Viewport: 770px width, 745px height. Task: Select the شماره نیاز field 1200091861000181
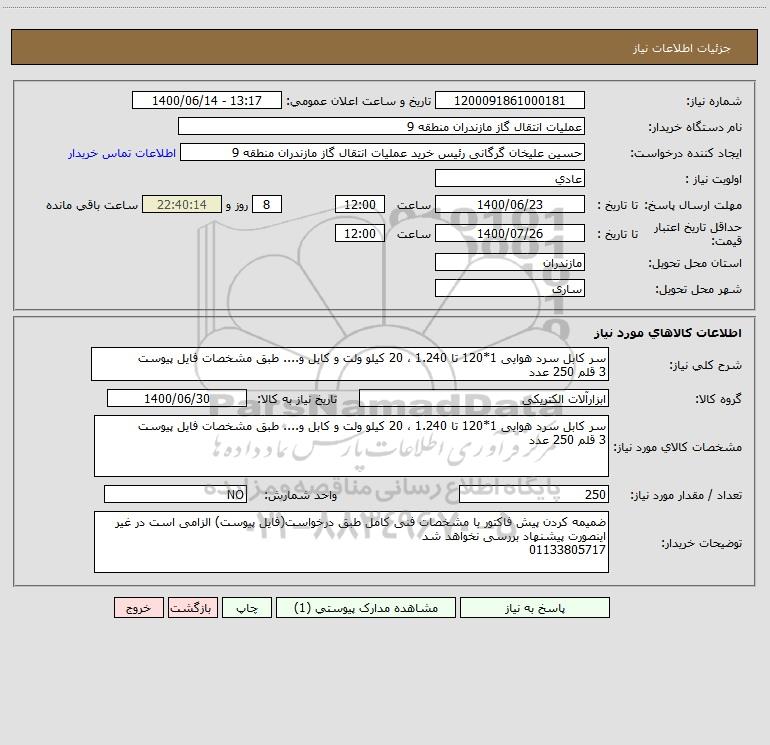[510, 100]
